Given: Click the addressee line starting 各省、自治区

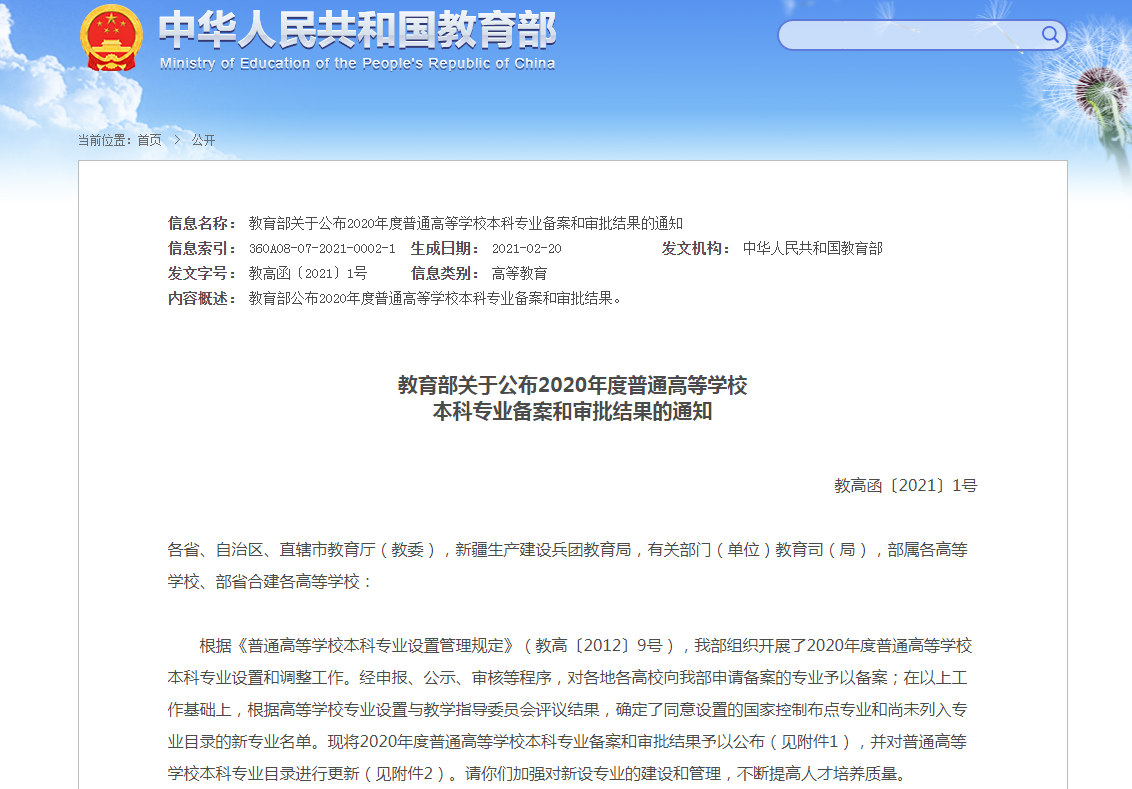Looking at the screenshot, I should click(567, 565).
